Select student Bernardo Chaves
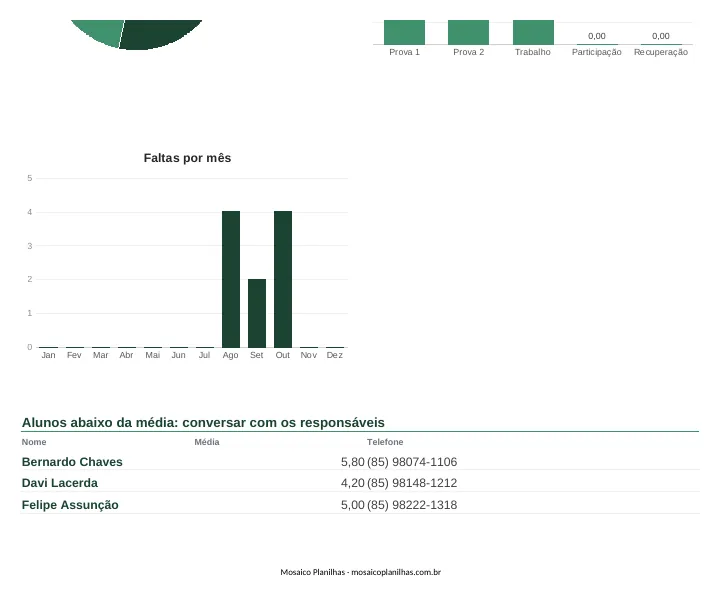The height and width of the screenshot is (597, 719). [72, 462]
